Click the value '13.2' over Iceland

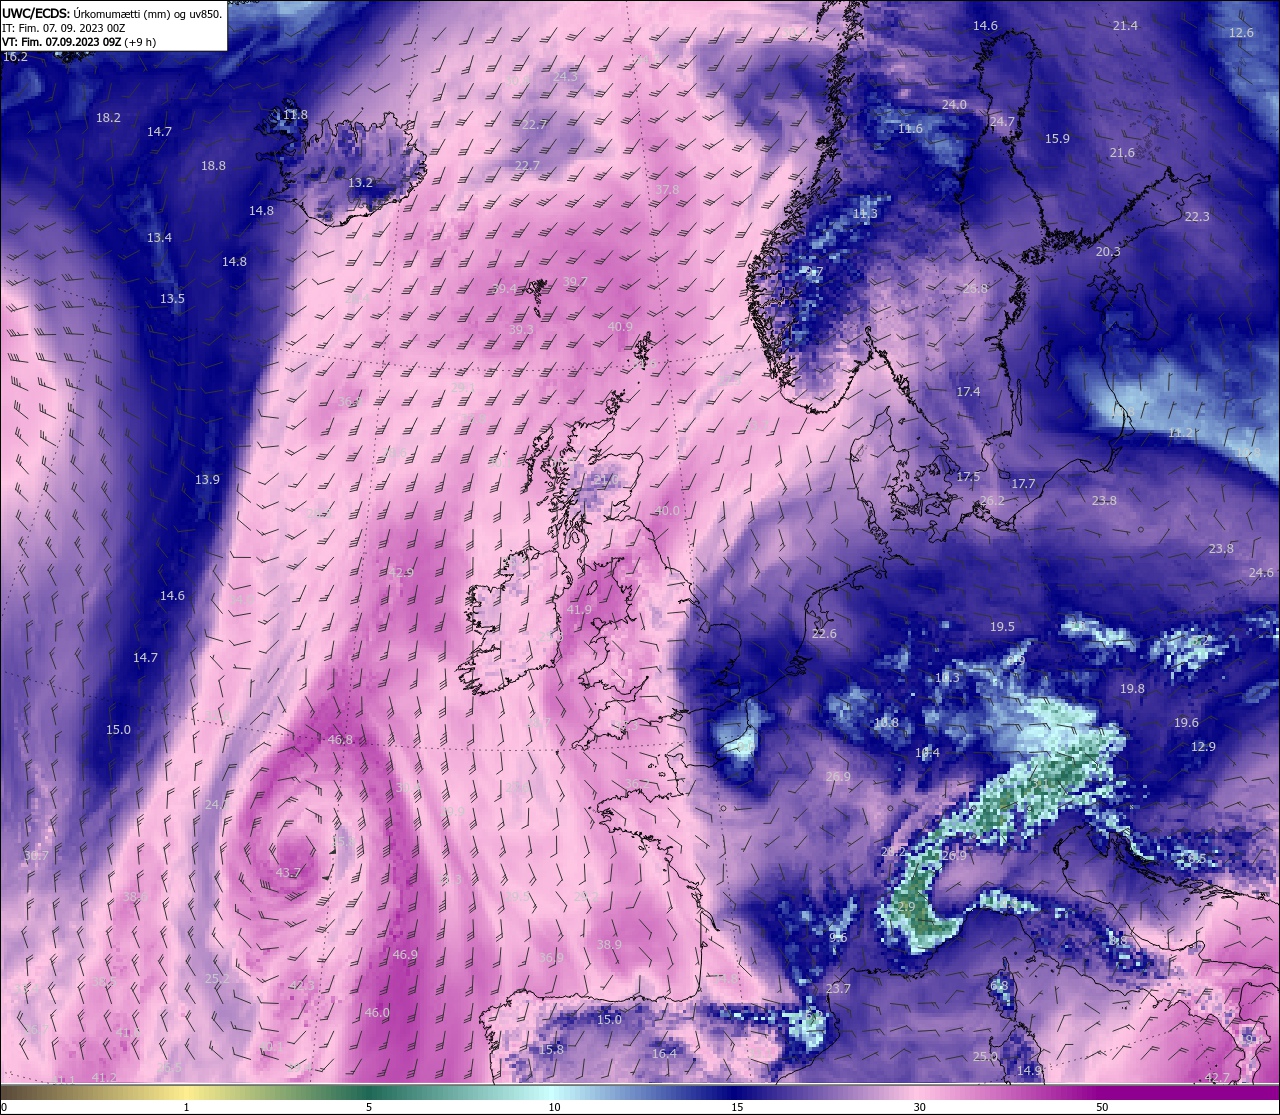point(360,183)
